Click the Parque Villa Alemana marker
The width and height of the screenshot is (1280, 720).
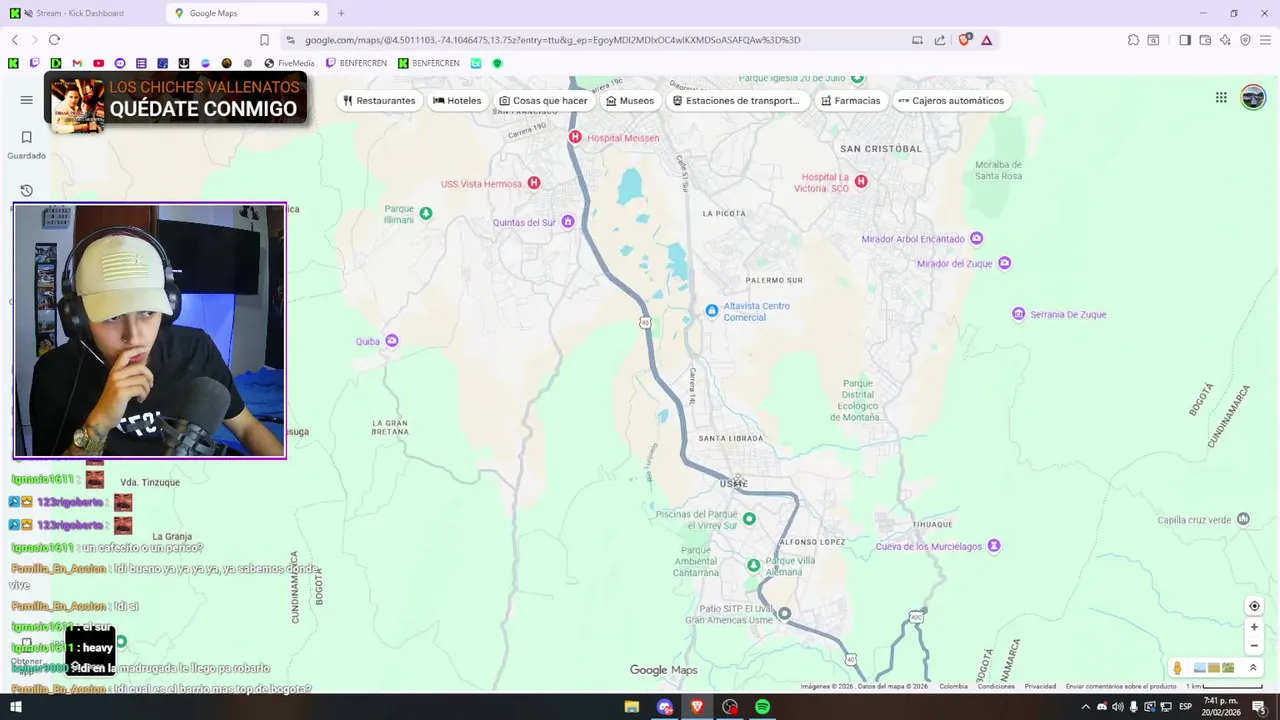754,565
